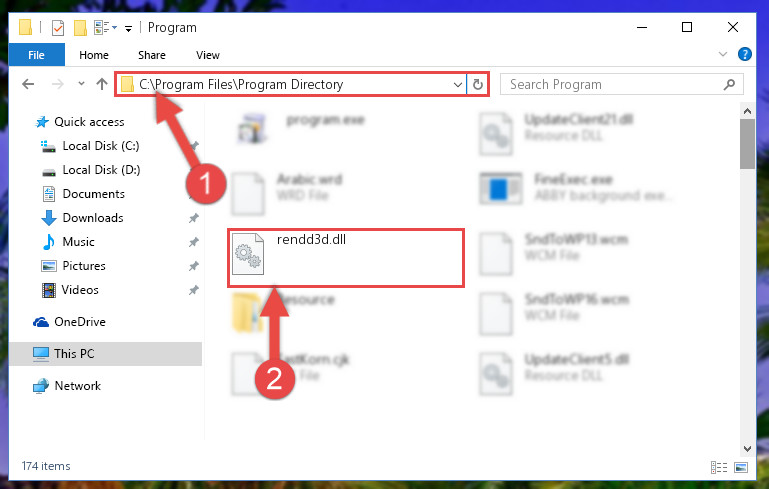Open the File menu
Screen dimensions: 769x489
[x=36, y=55]
